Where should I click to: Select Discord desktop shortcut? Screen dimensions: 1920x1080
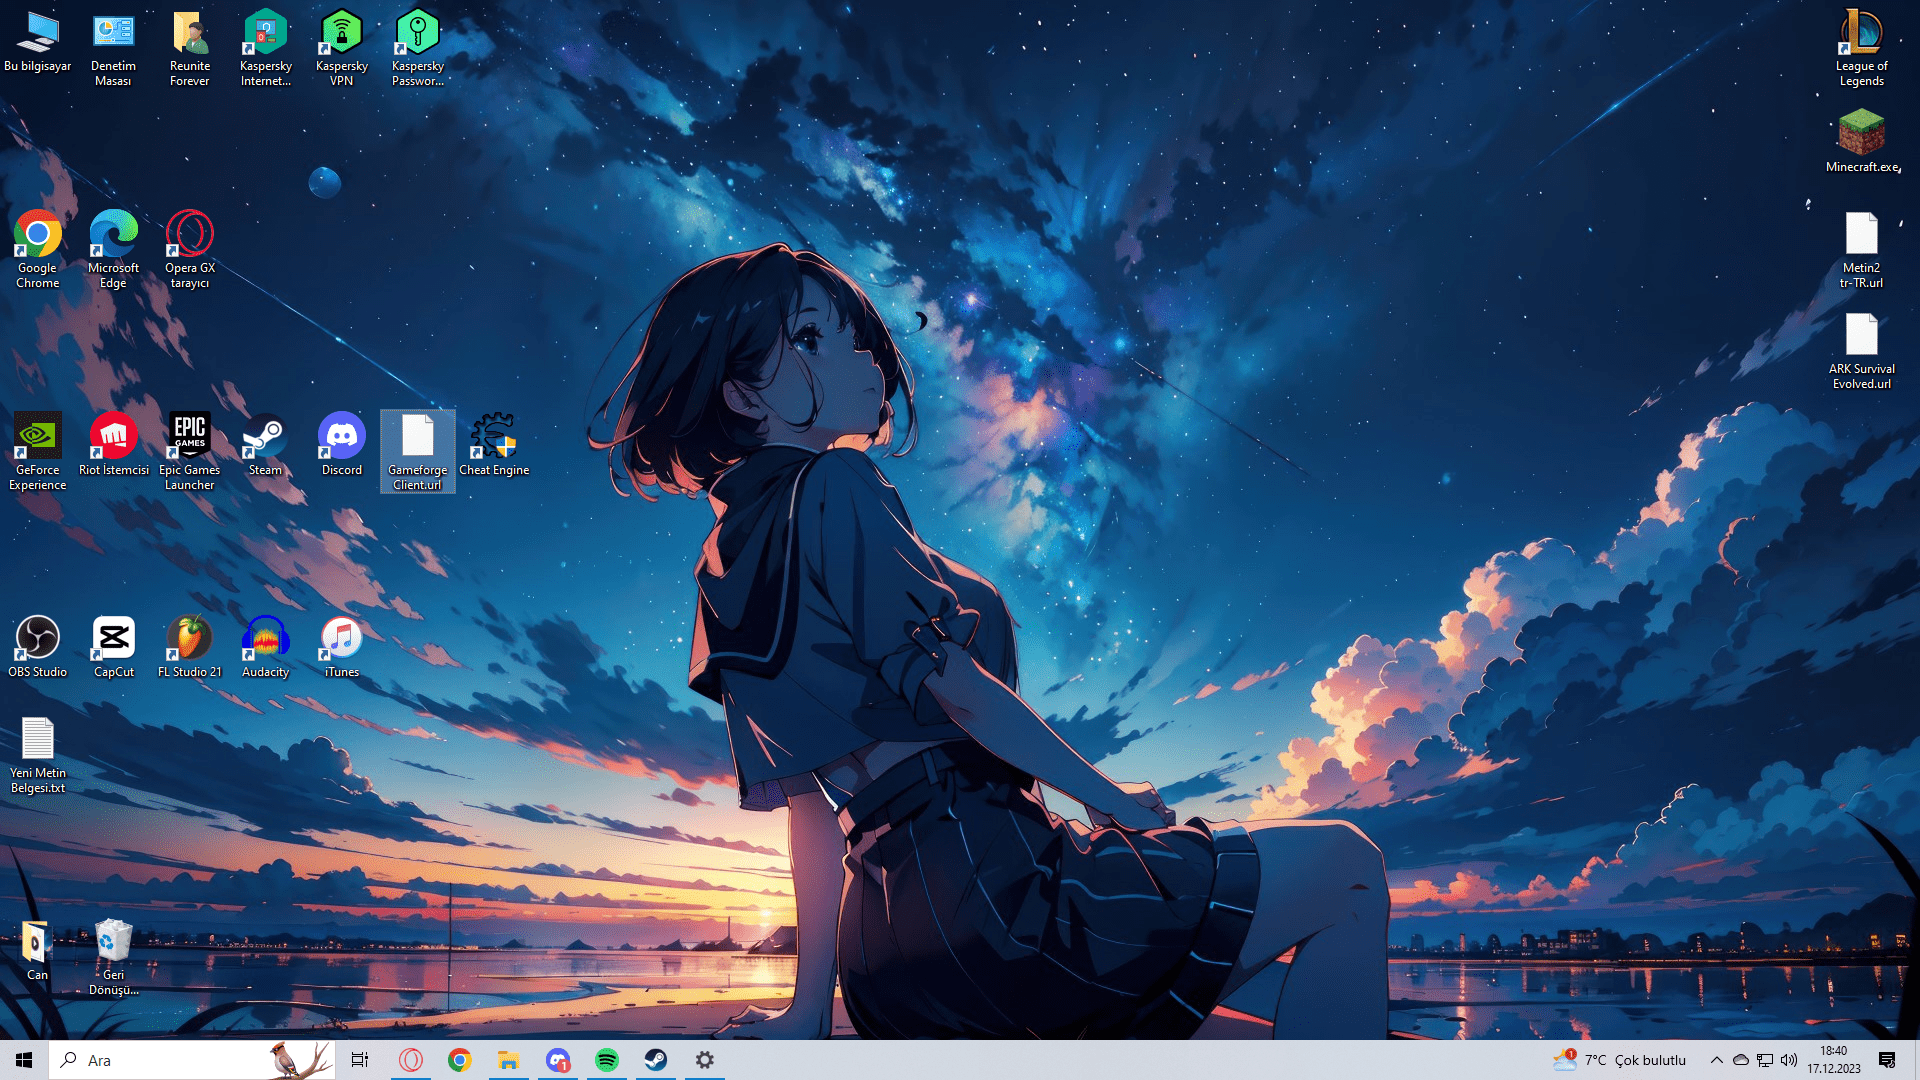click(x=341, y=445)
